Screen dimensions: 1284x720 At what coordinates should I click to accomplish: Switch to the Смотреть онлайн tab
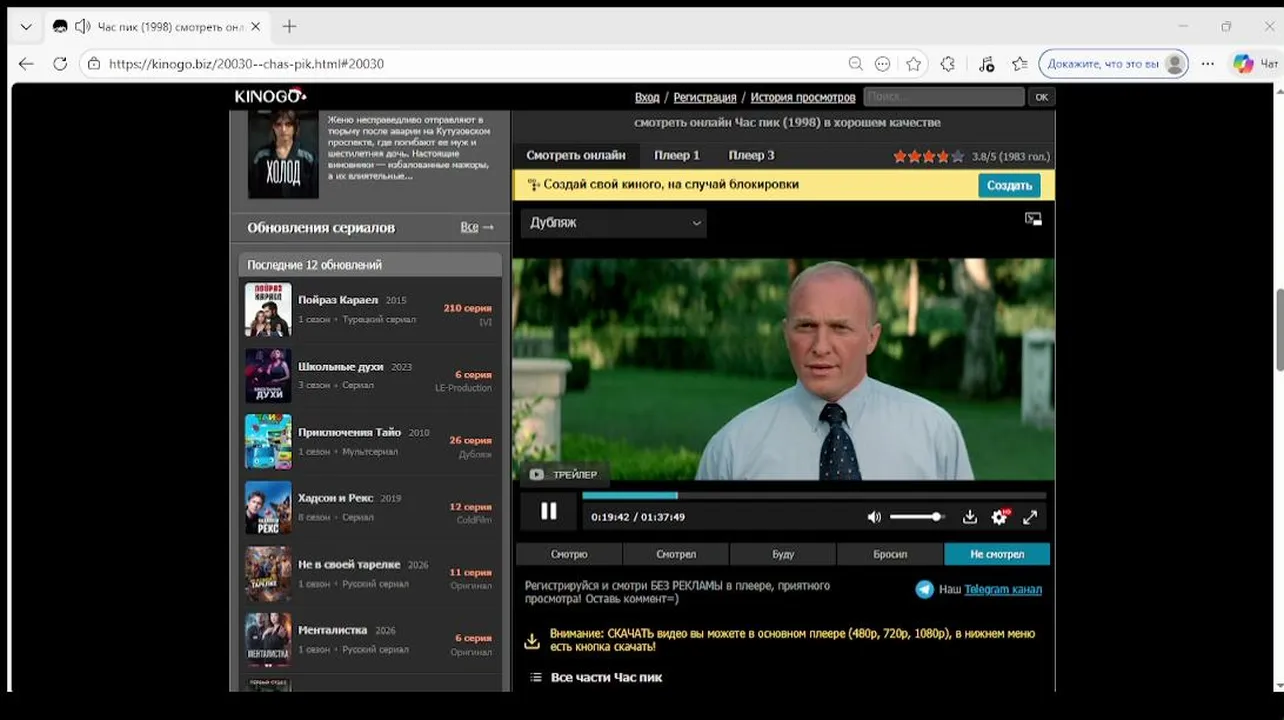point(576,155)
